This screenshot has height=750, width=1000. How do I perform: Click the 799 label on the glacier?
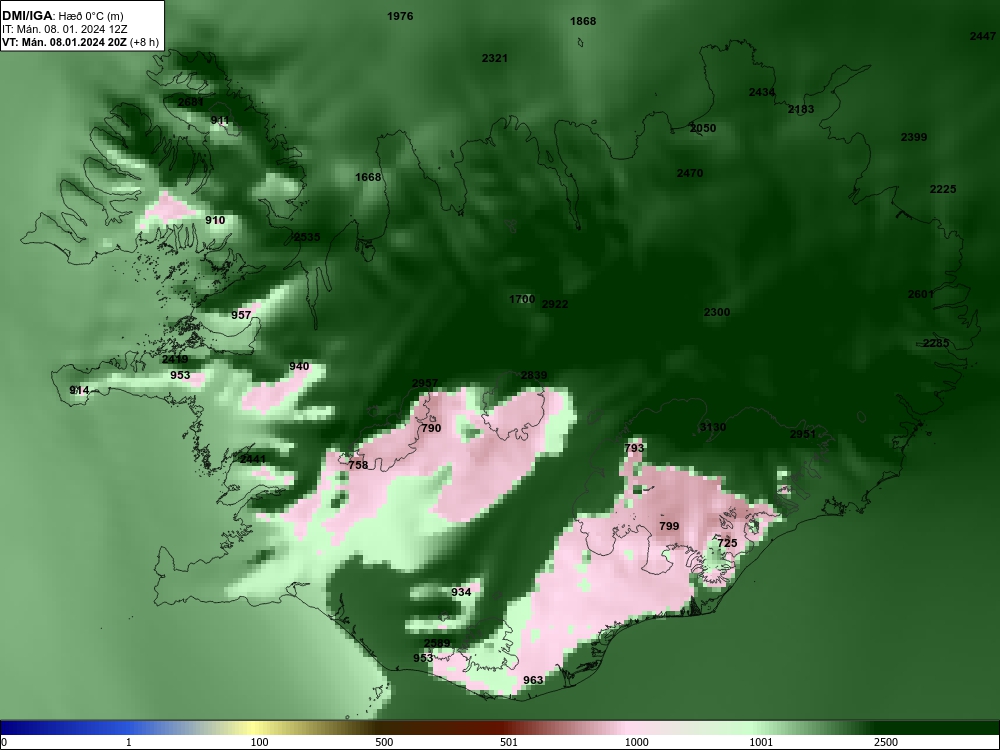pyautogui.click(x=669, y=526)
